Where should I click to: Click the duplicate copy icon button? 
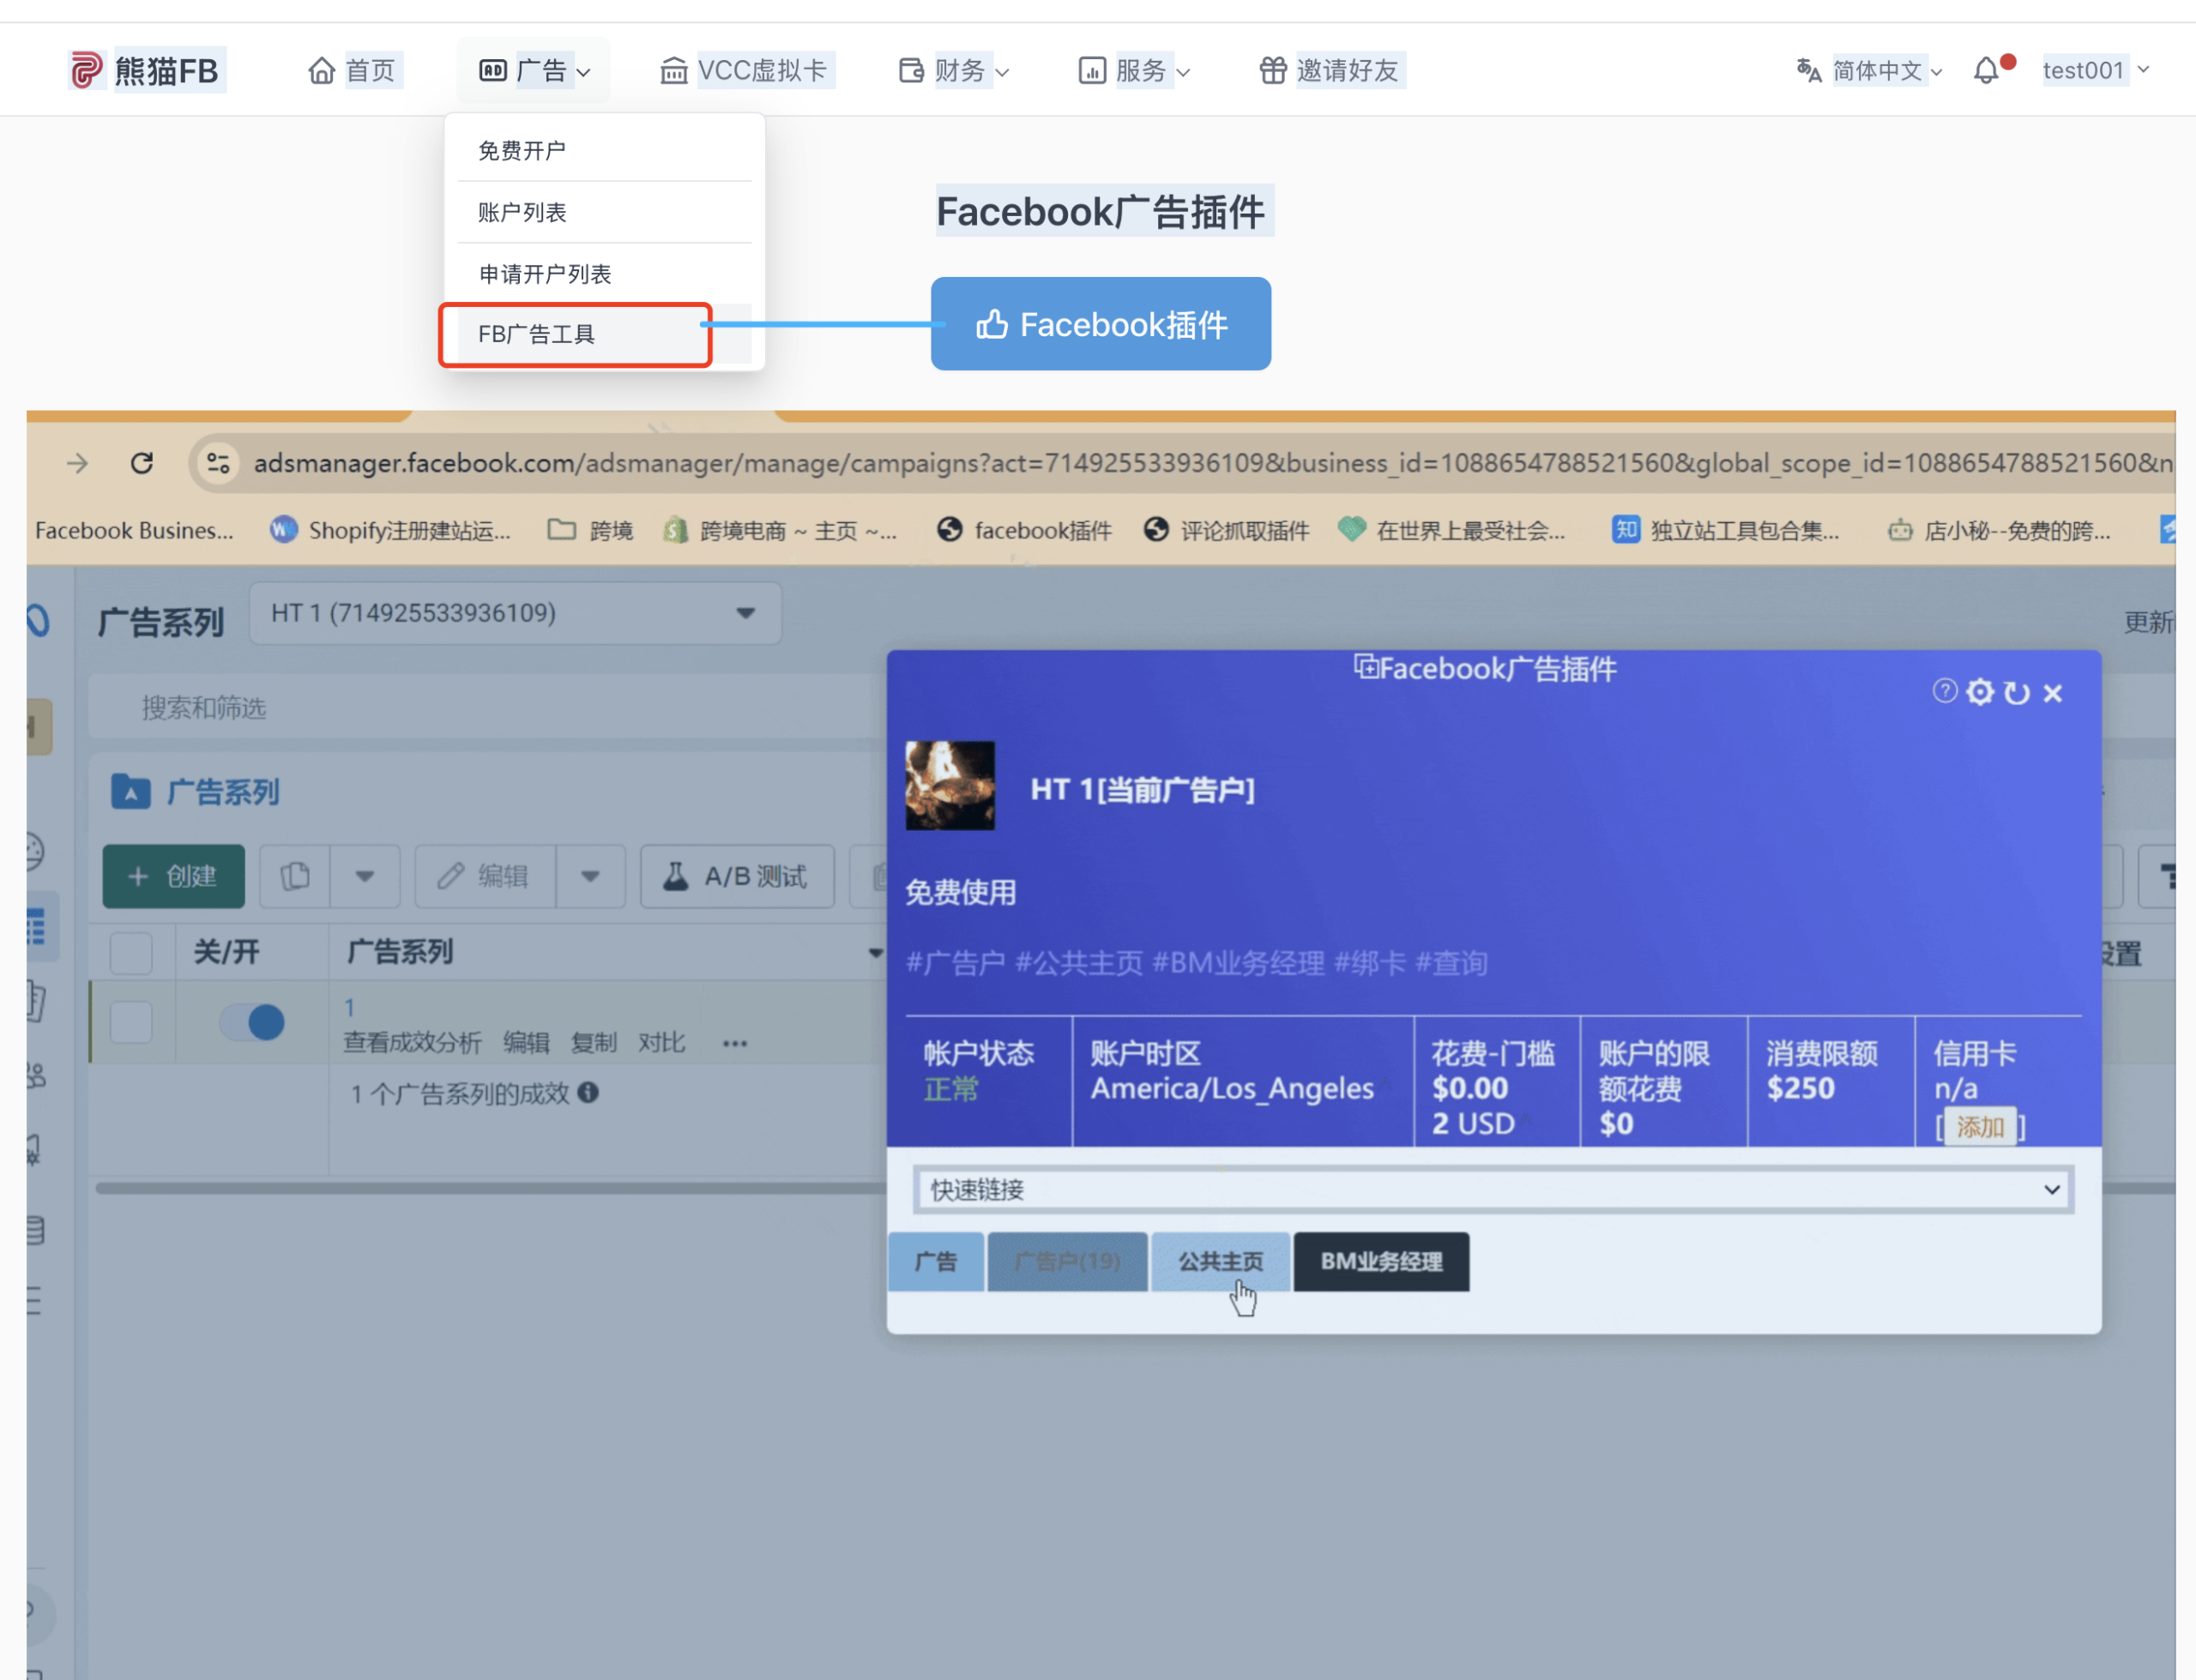(x=295, y=876)
